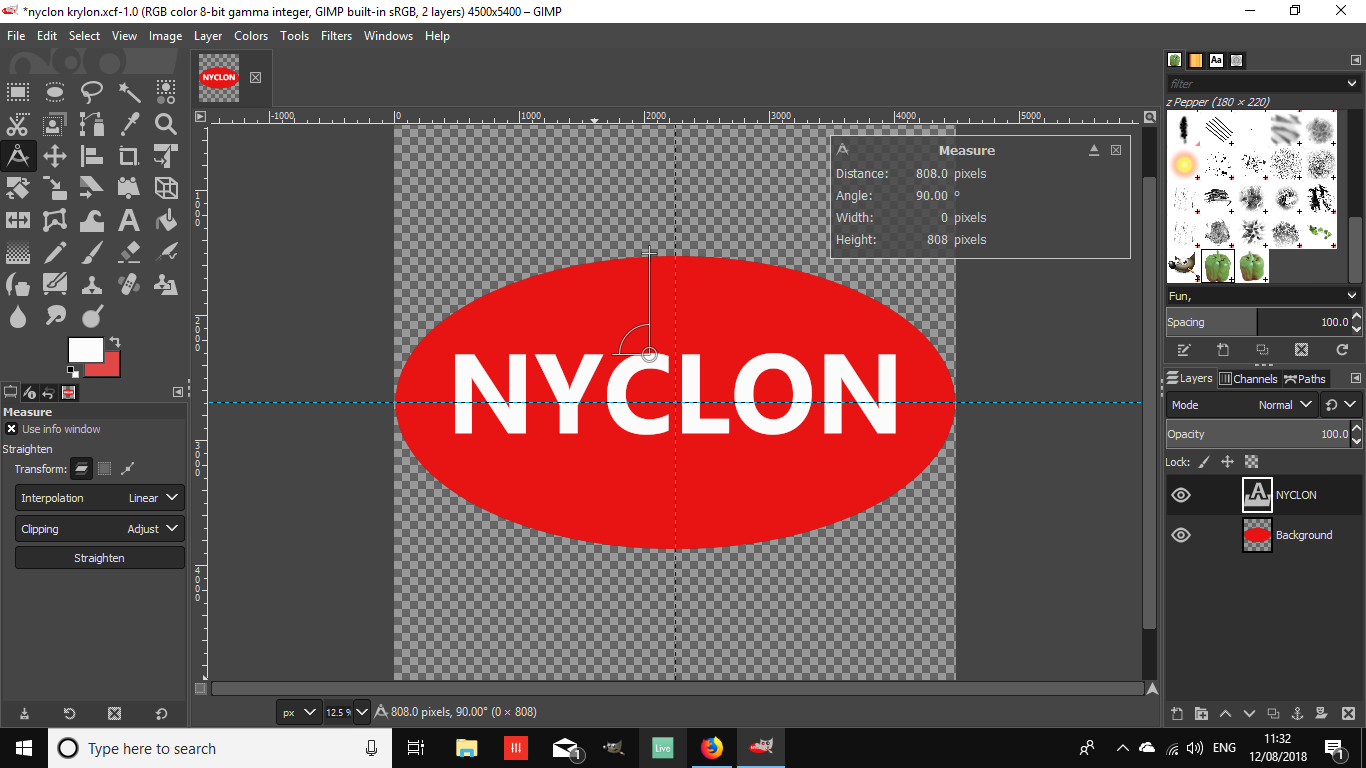Image resolution: width=1366 pixels, height=768 pixels.
Task: Choose the Color Picker eyedropper tool
Action: pos(129,124)
